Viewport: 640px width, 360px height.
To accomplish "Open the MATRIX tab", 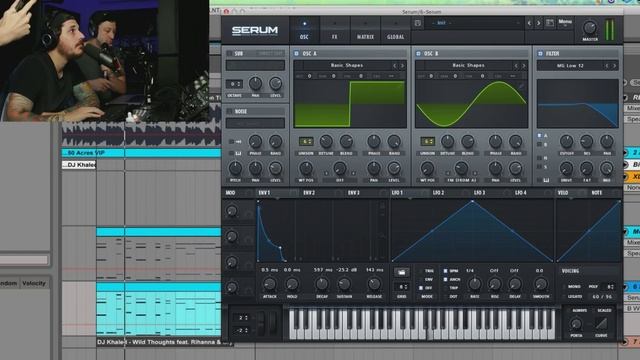I will pyautogui.click(x=365, y=30).
